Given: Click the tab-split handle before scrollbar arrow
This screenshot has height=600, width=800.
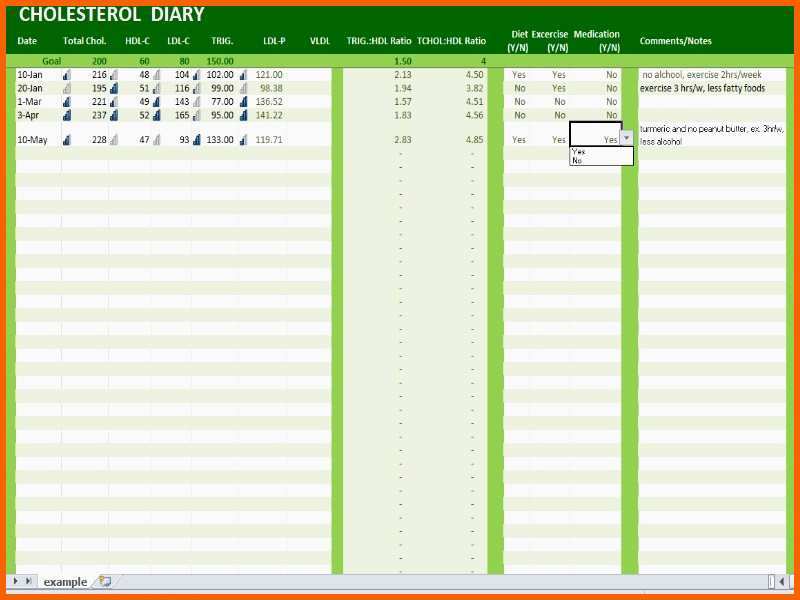Looking at the screenshot, I should coord(771,581).
